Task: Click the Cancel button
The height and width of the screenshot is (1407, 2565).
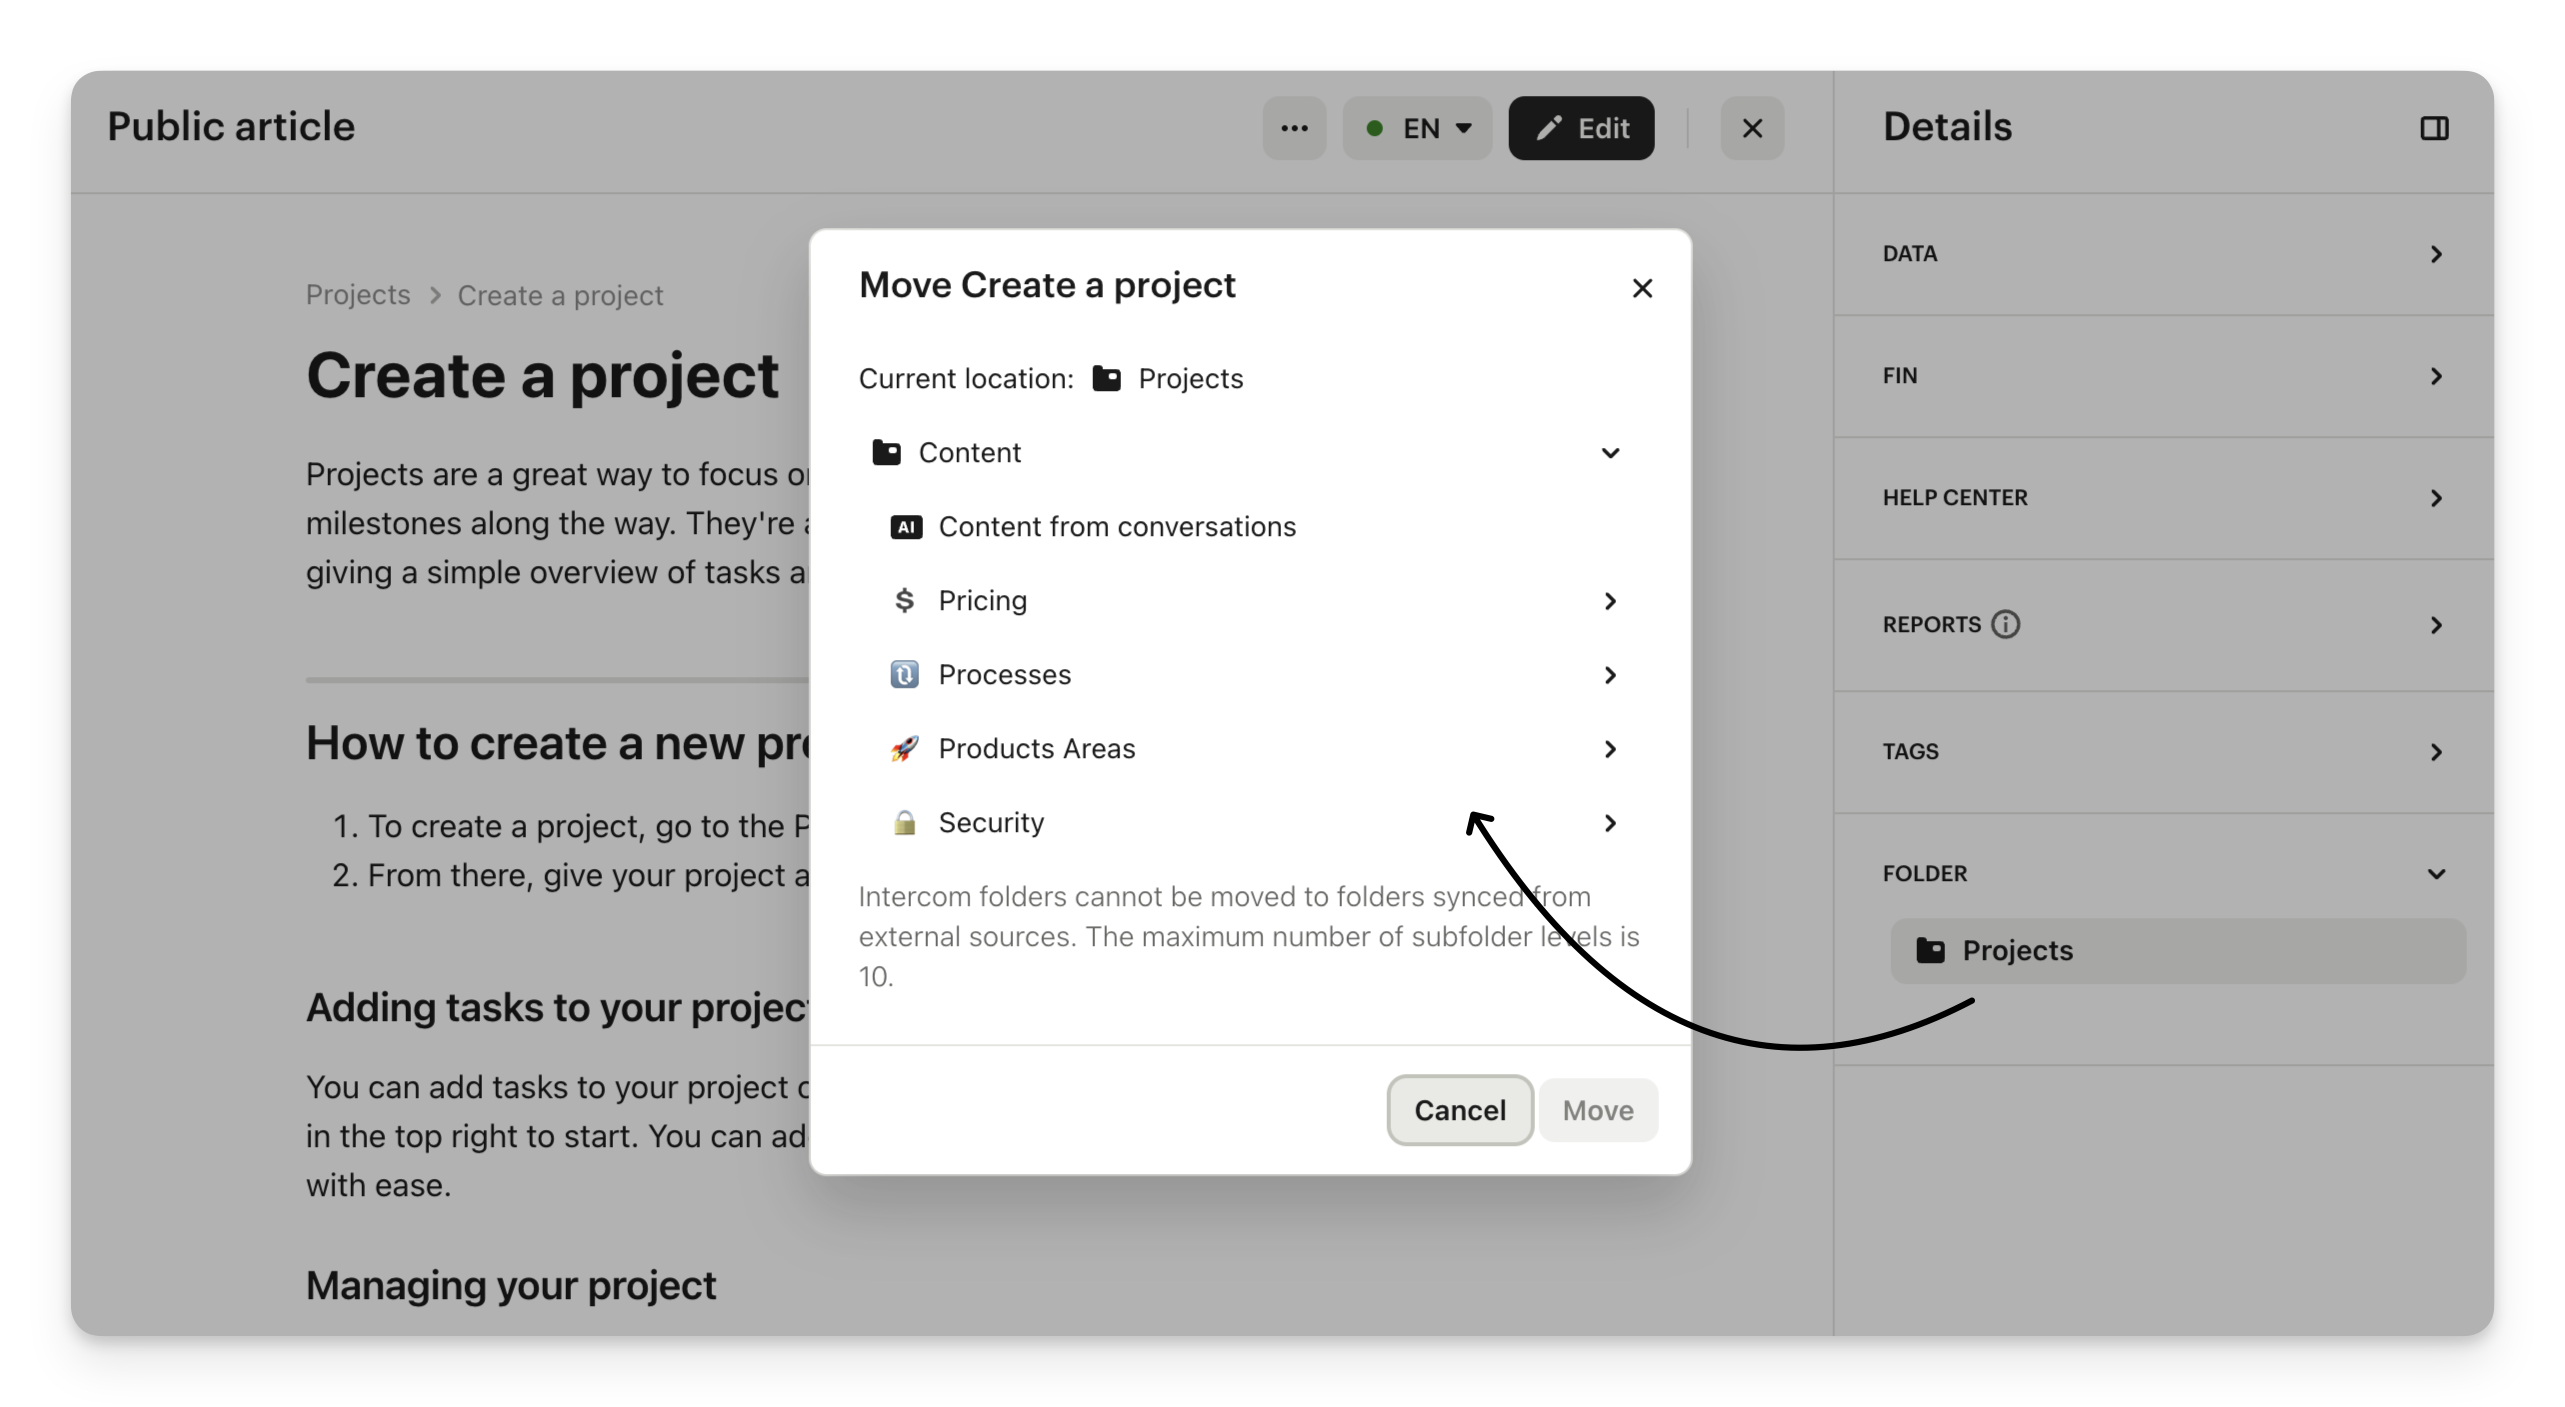Action: 1459,1110
